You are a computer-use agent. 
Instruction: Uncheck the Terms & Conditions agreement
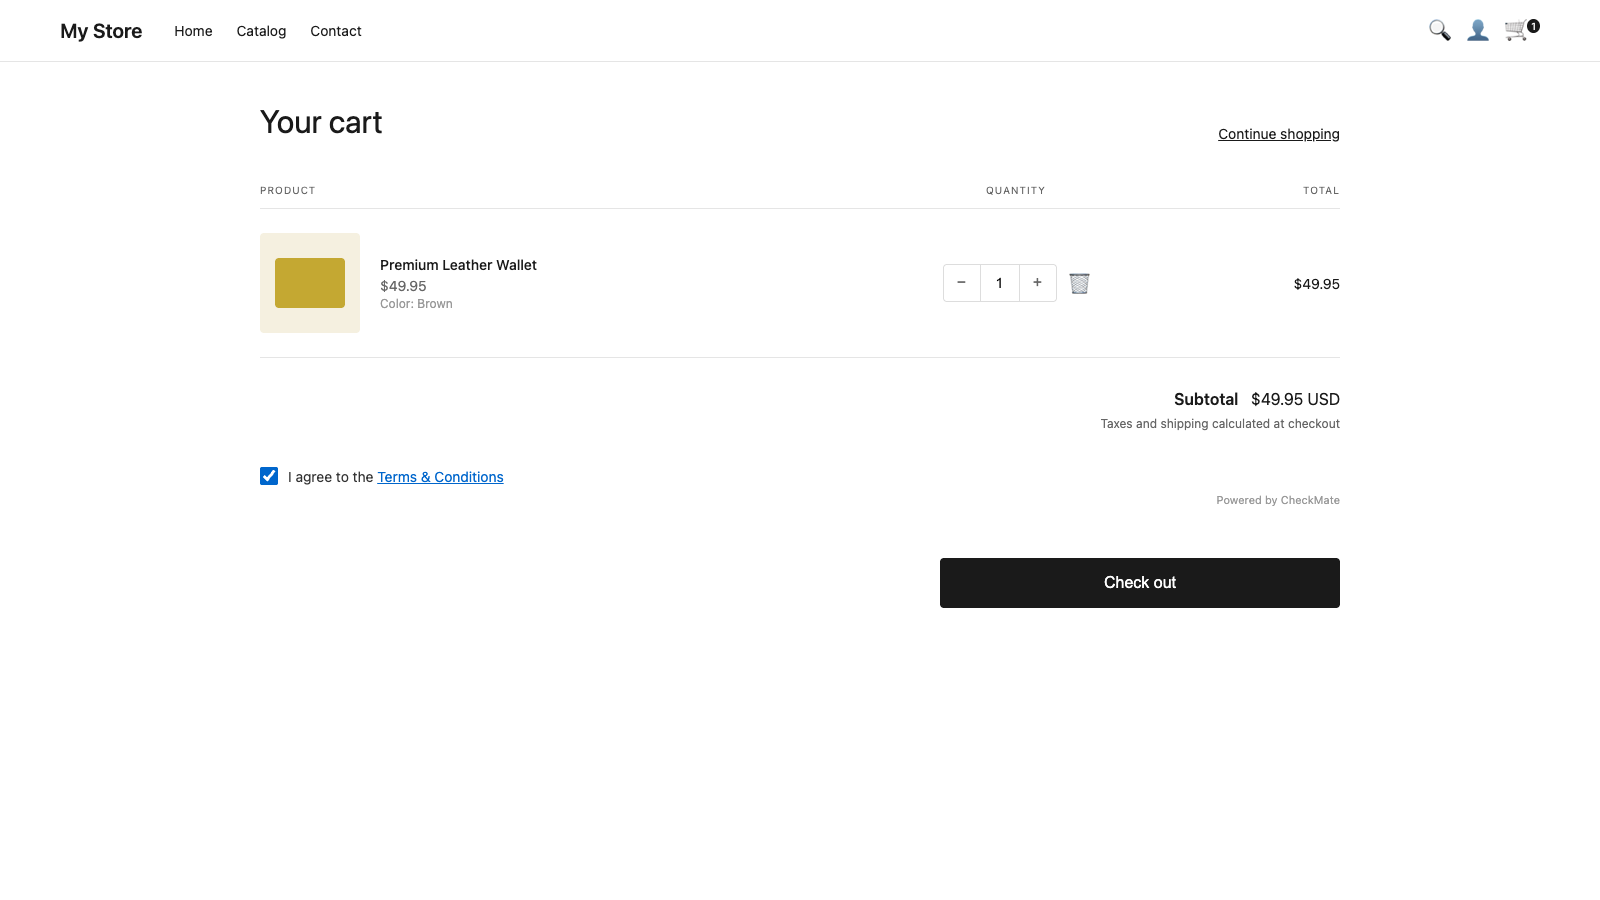click(268, 476)
